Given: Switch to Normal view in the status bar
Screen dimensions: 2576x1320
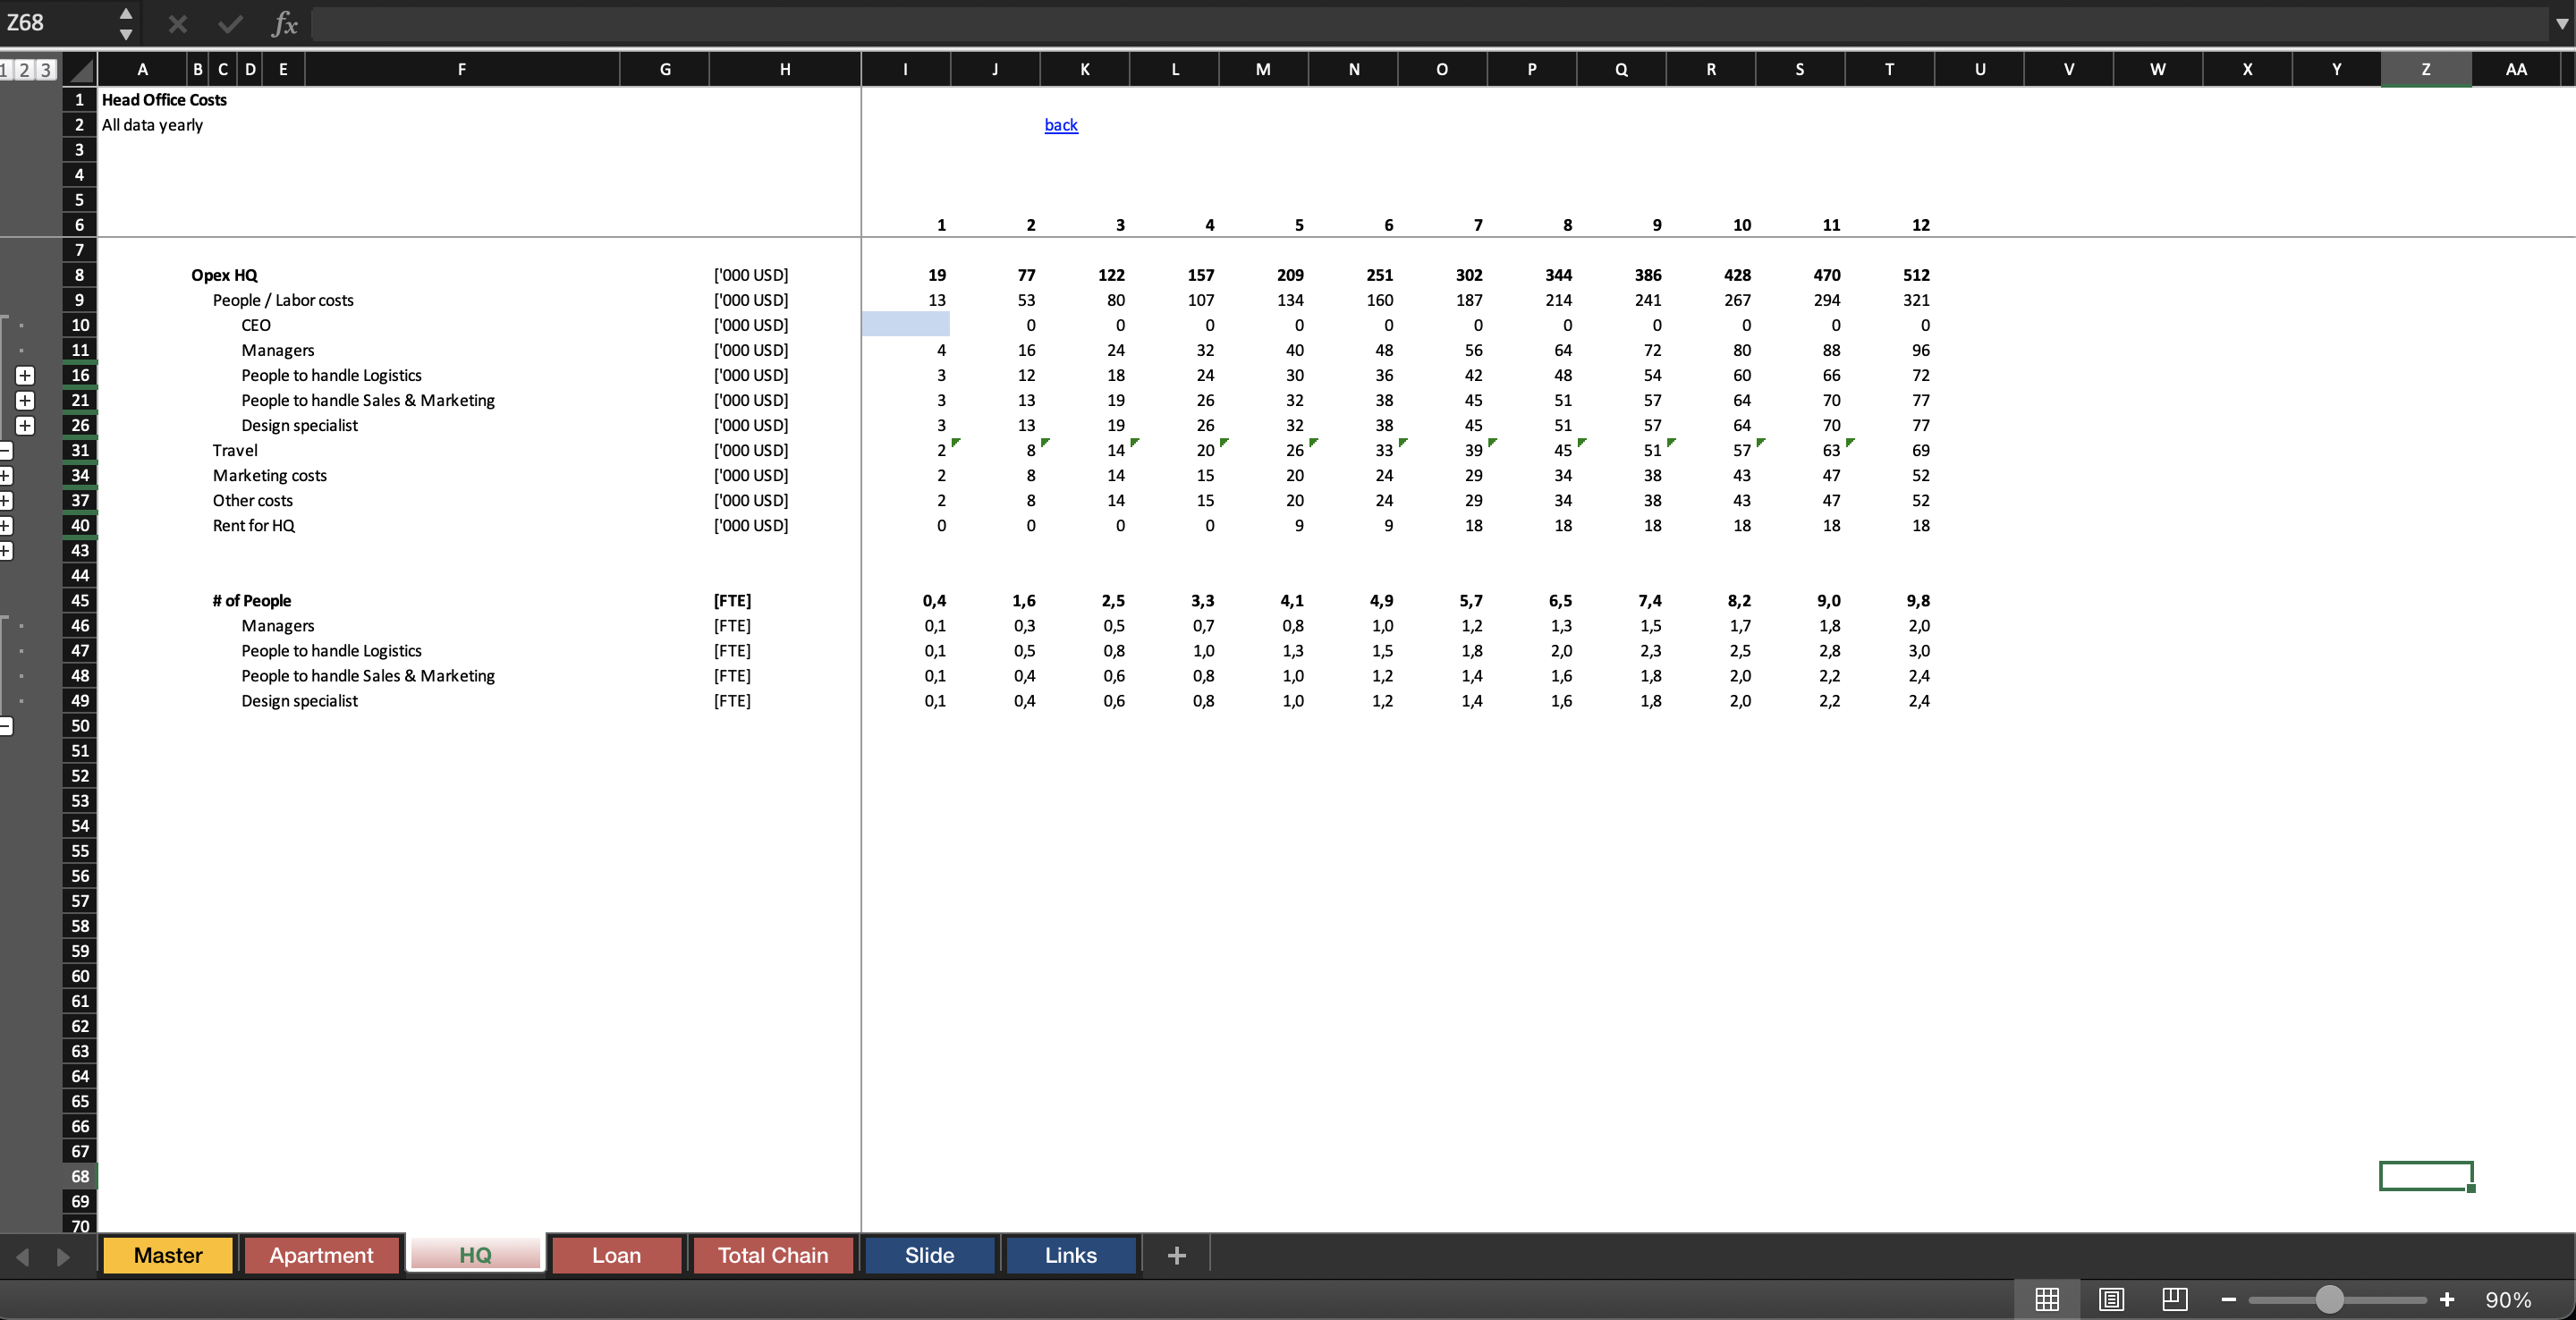Looking at the screenshot, I should pos(2047,1299).
